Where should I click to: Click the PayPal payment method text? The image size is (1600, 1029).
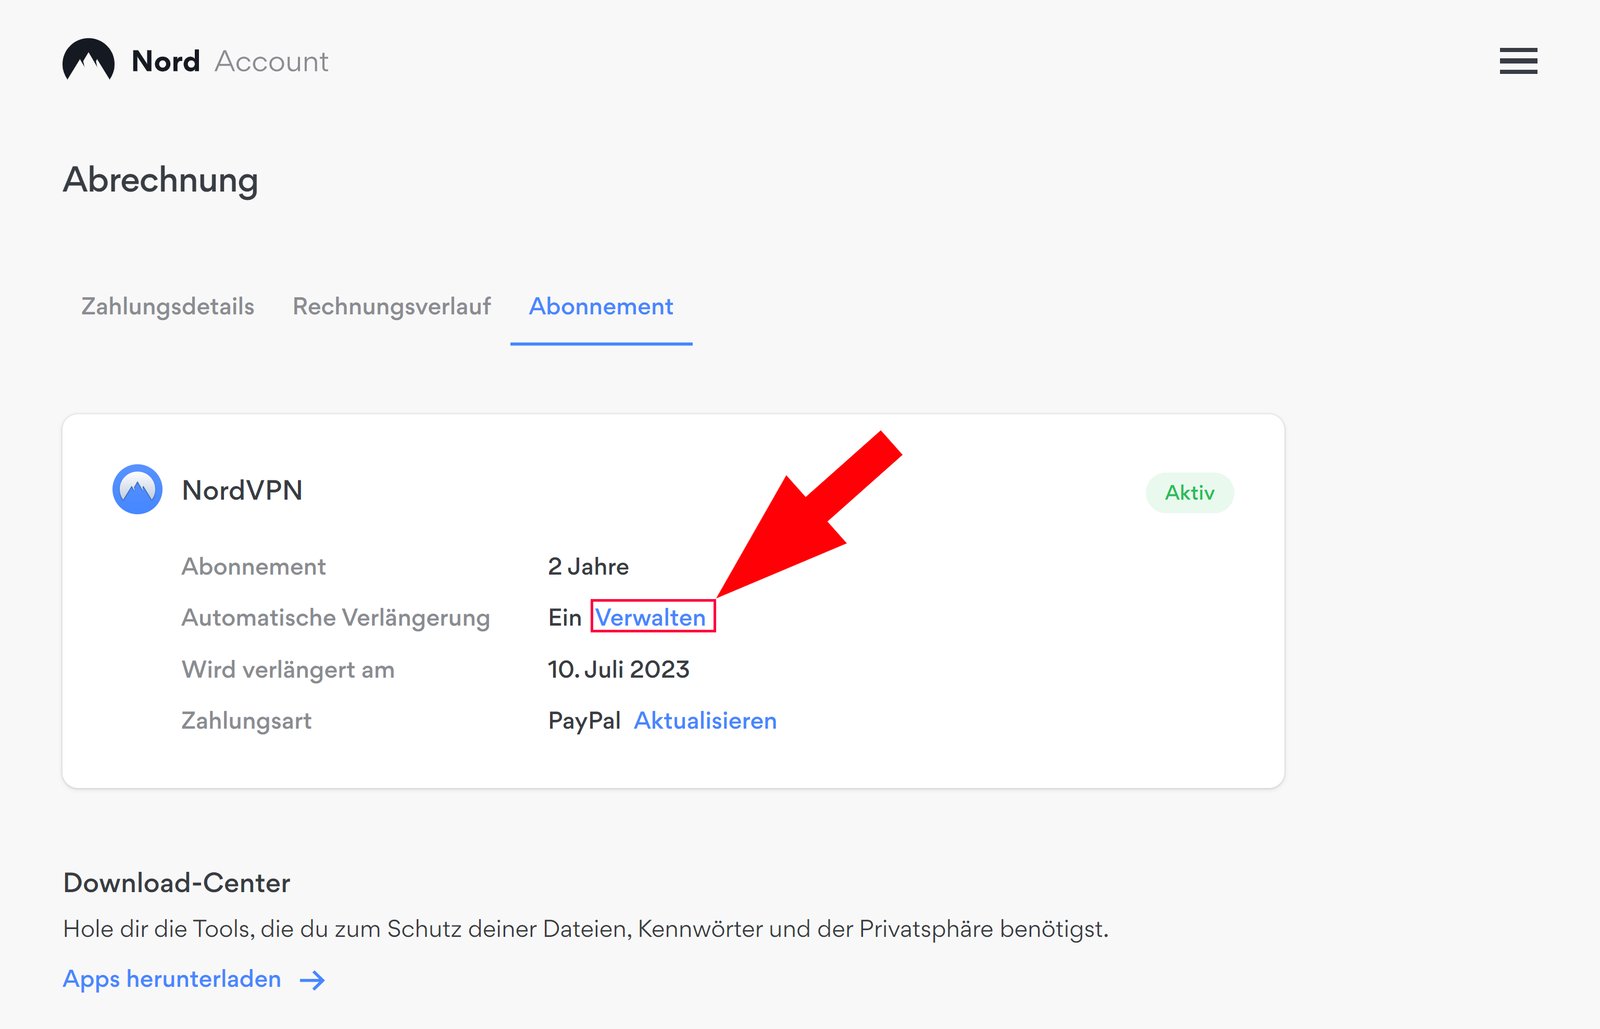pyautogui.click(x=584, y=721)
